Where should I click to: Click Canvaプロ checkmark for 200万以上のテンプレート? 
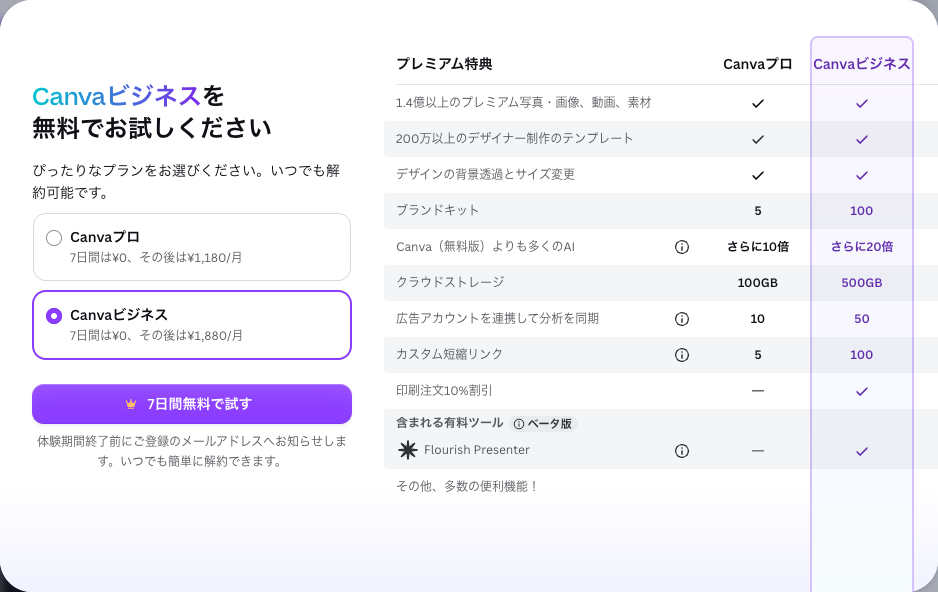[x=758, y=139]
